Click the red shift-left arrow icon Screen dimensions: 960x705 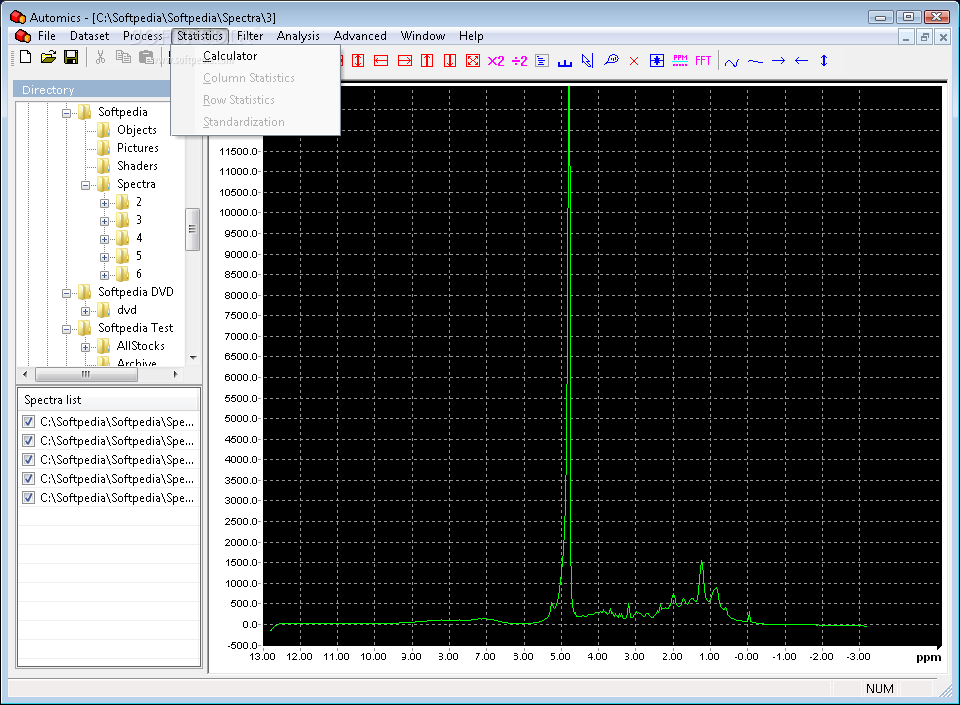pos(381,61)
